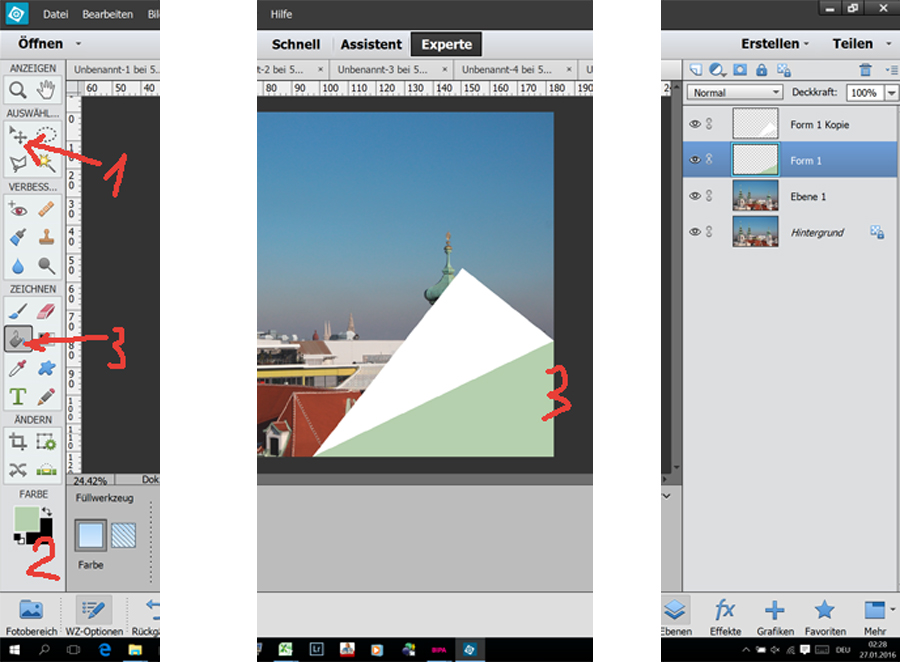Choose pattern fill option under Füllwerkzeug
Viewport: 900px width, 662px height.
123,535
